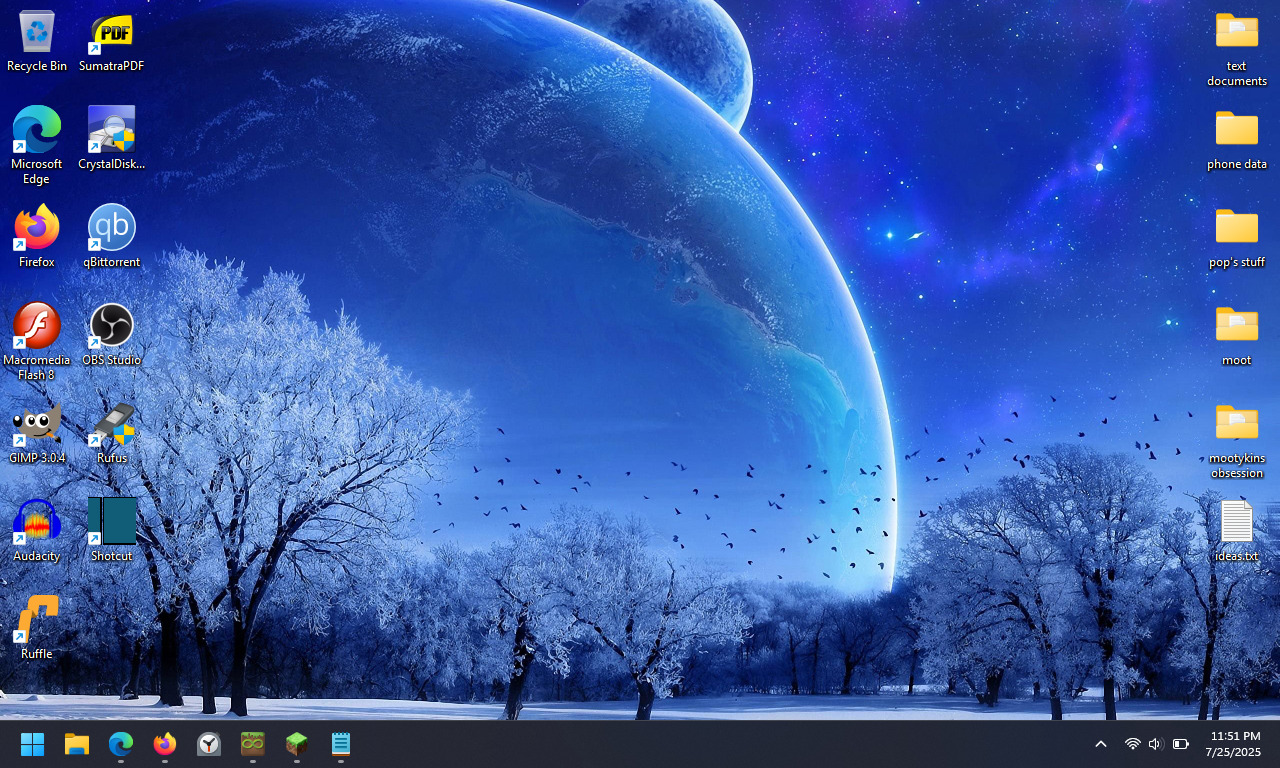Image resolution: width=1280 pixels, height=768 pixels.
Task: Open File Explorer from the taskbar
Action: pos(77,744)
